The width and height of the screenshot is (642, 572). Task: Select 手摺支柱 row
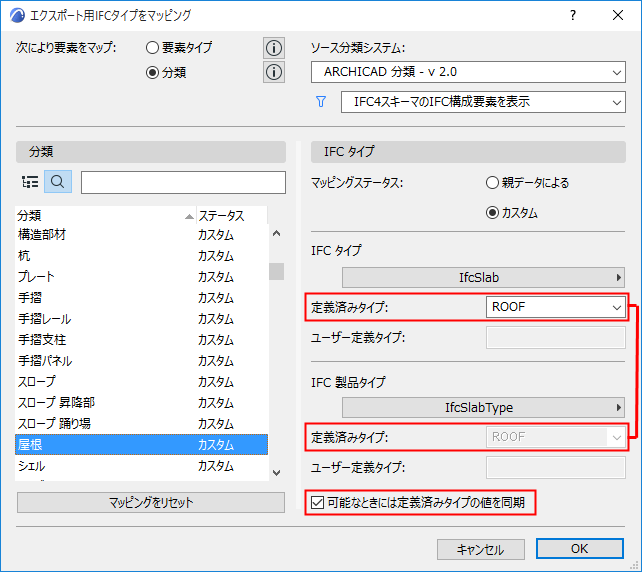pos(141,339)
